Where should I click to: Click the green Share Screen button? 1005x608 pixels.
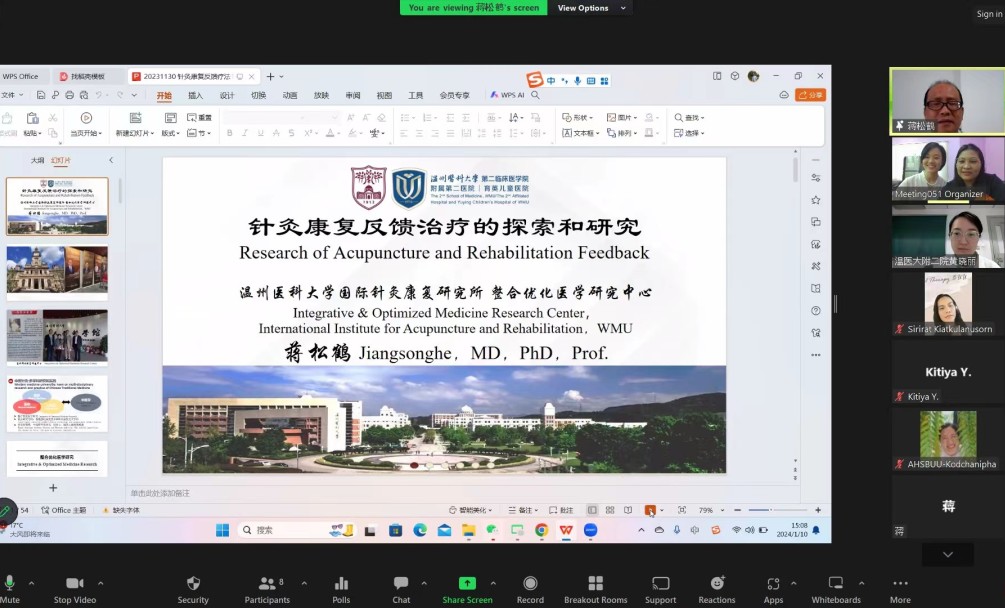[467, 585]
